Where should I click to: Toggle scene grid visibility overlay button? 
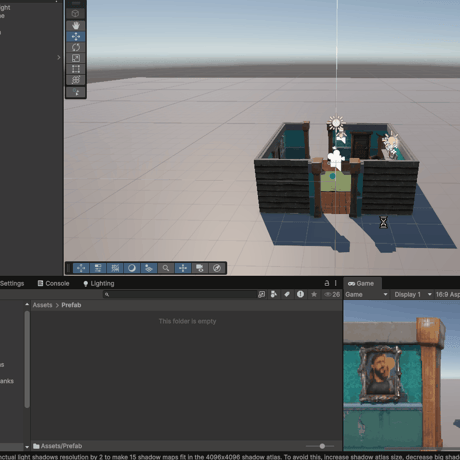[x=115, y=268]
